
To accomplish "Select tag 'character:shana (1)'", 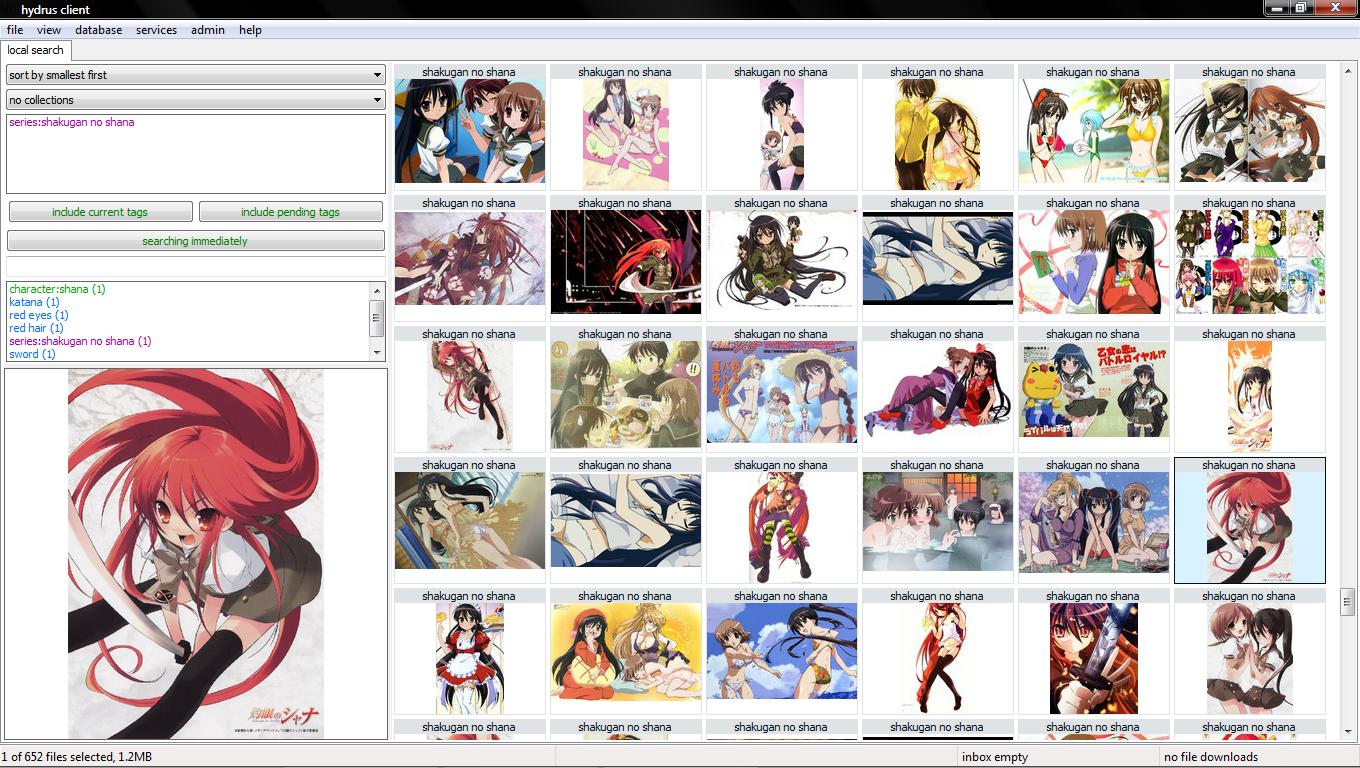I will click(x=57, y=289).
